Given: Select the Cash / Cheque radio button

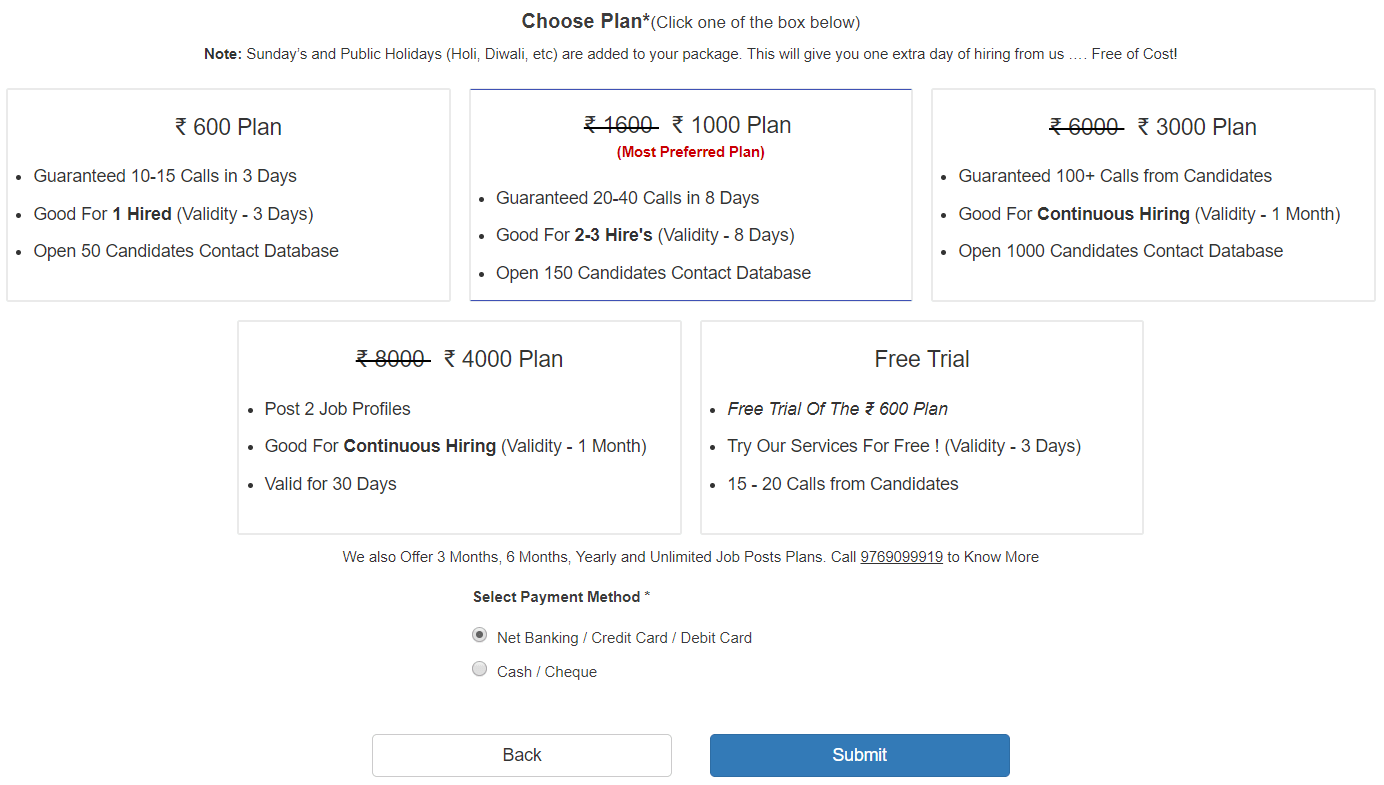Looking at the screenshot, I should click(x=480, y=669).
